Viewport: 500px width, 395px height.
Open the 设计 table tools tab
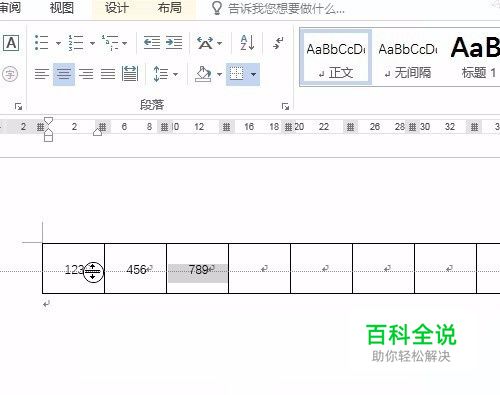[x=117, y=8]
